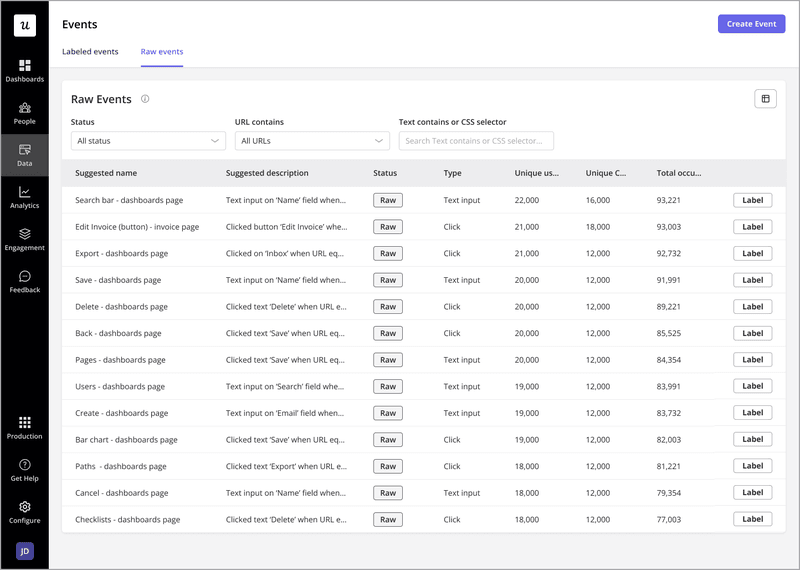This screenshot has height=570, width=800.
Task: Label the Search bar - dashboards page event
Action: coord(753,200)
